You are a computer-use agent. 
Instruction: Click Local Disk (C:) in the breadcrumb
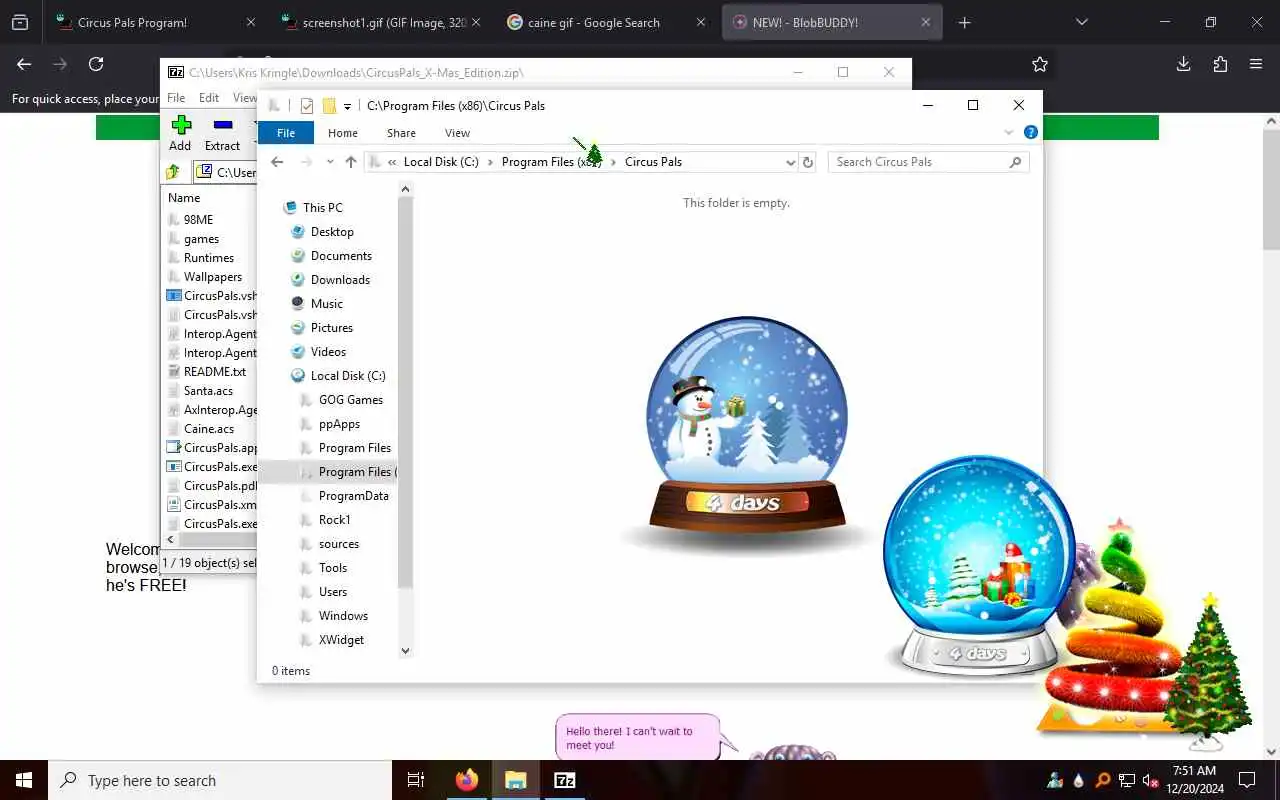pyautogui.click(x=441, y=162)
